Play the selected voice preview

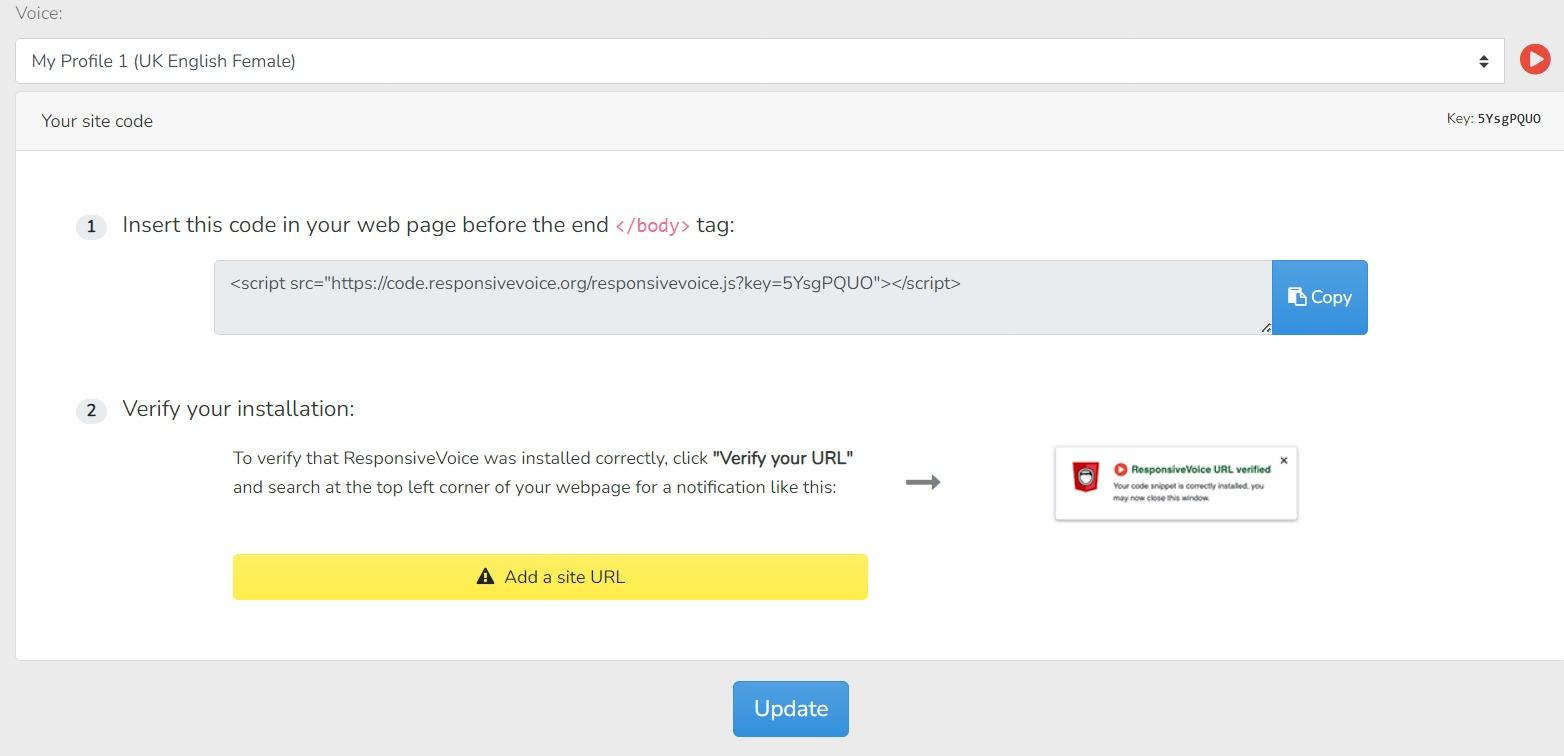click(1534, 60)
